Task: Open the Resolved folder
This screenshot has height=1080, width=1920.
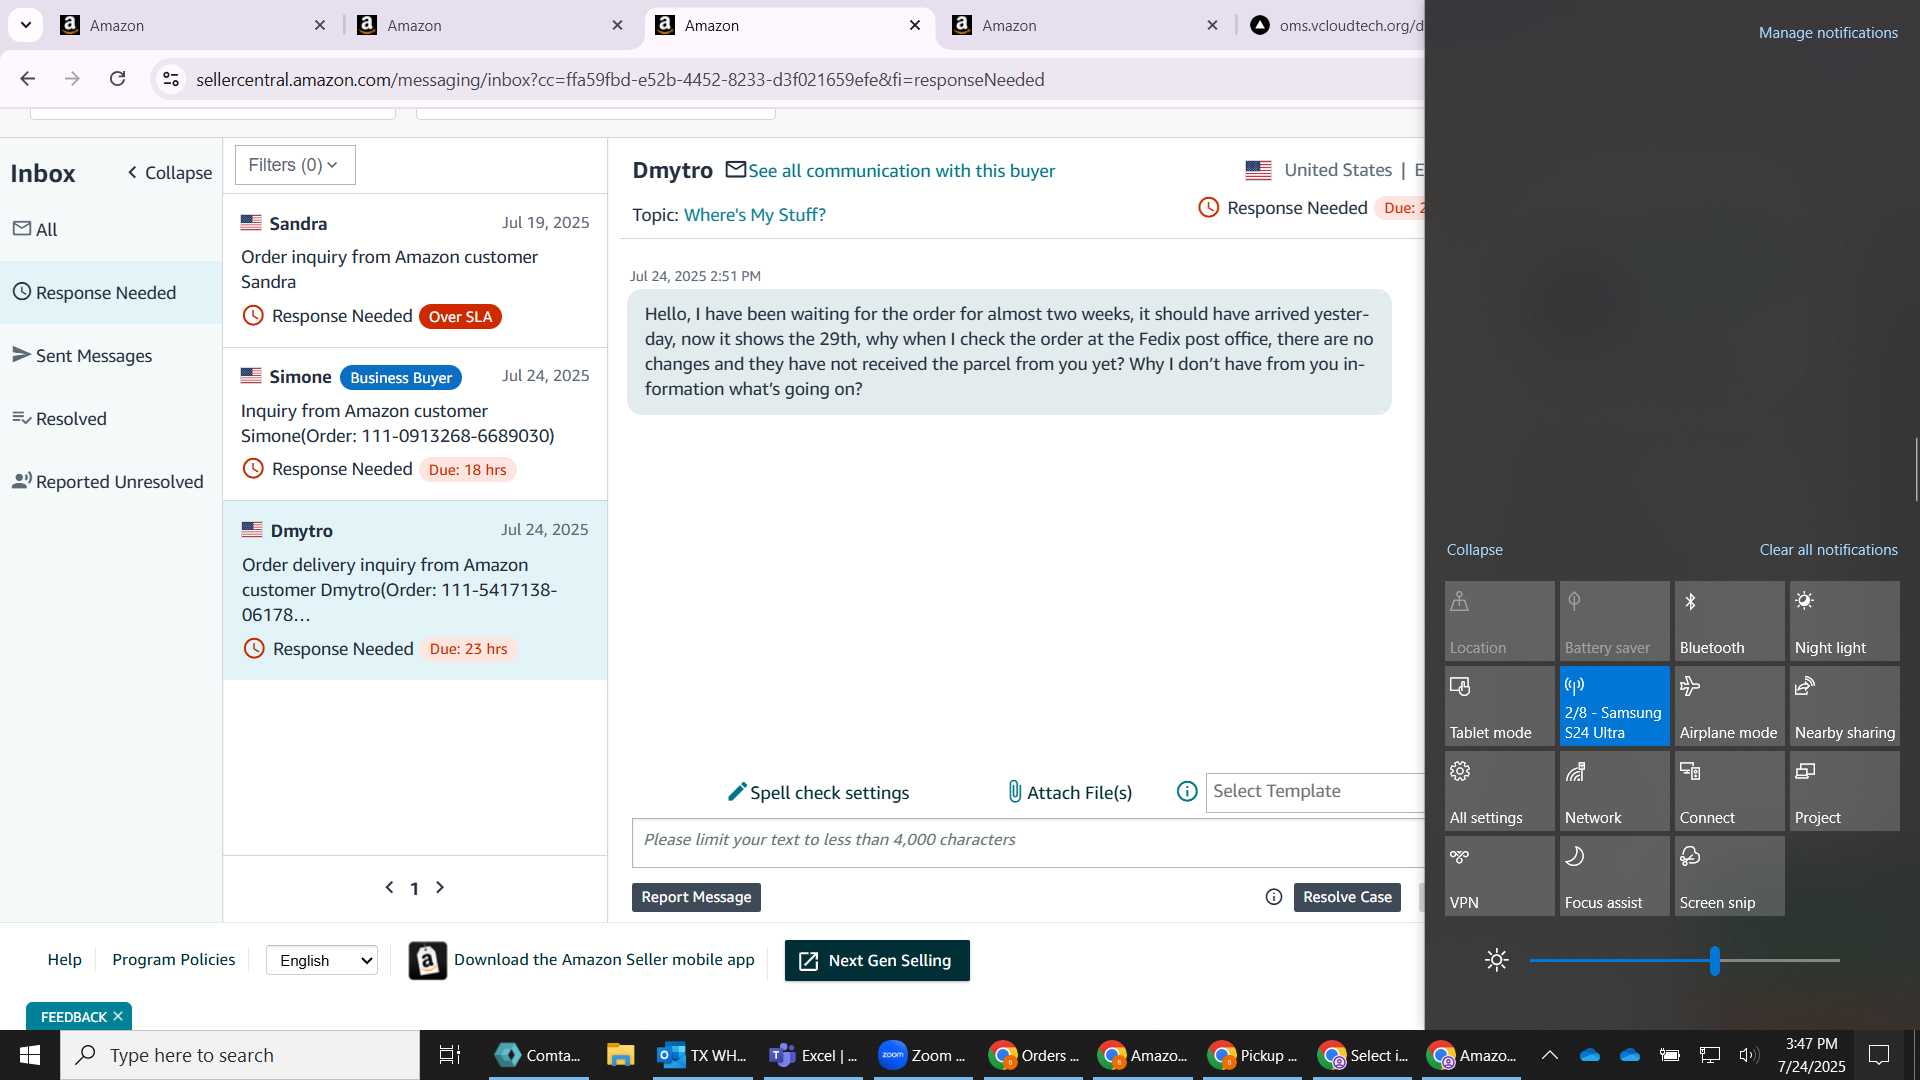Action: point(59,419)
